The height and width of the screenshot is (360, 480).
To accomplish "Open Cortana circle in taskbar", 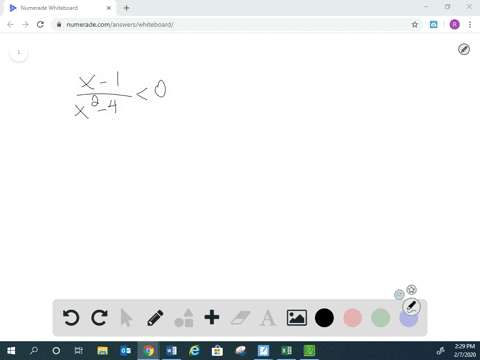I will pyautogui.click(x=56, y=351).
